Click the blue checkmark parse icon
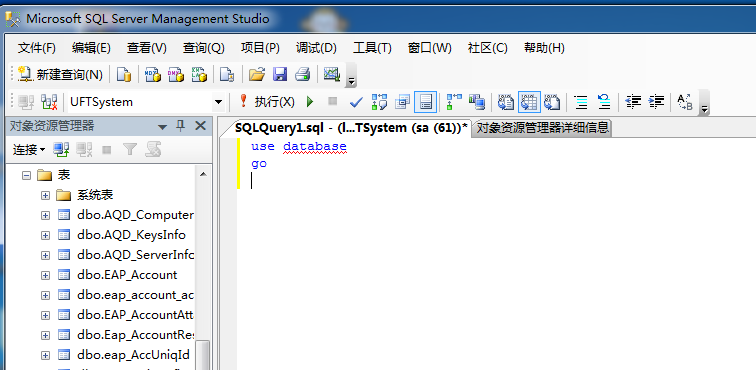 point(356,102)
